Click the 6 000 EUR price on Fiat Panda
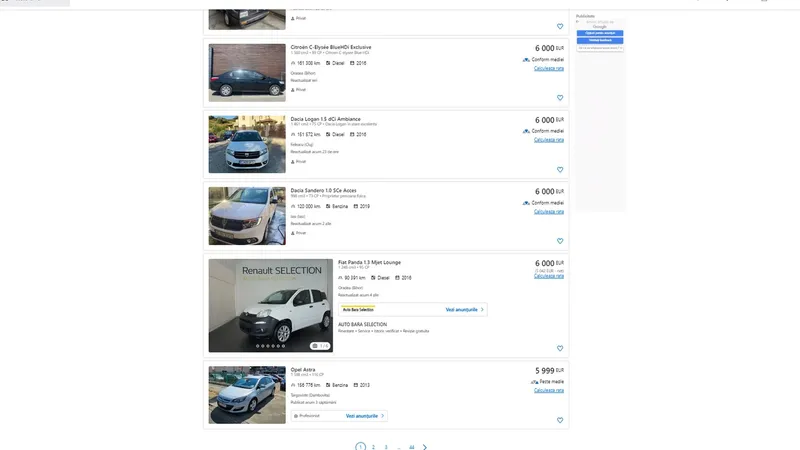Screen dimensions: 800x450 click(x=549, y=263)
